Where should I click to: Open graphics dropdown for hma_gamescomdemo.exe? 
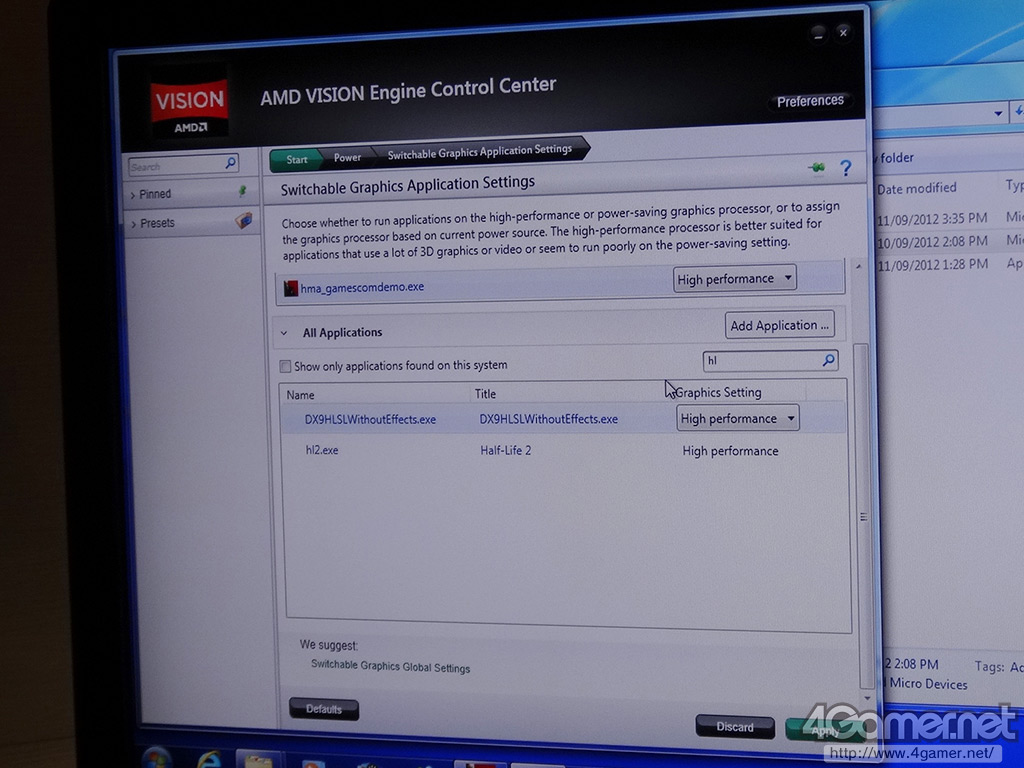(x=735, y=279)
